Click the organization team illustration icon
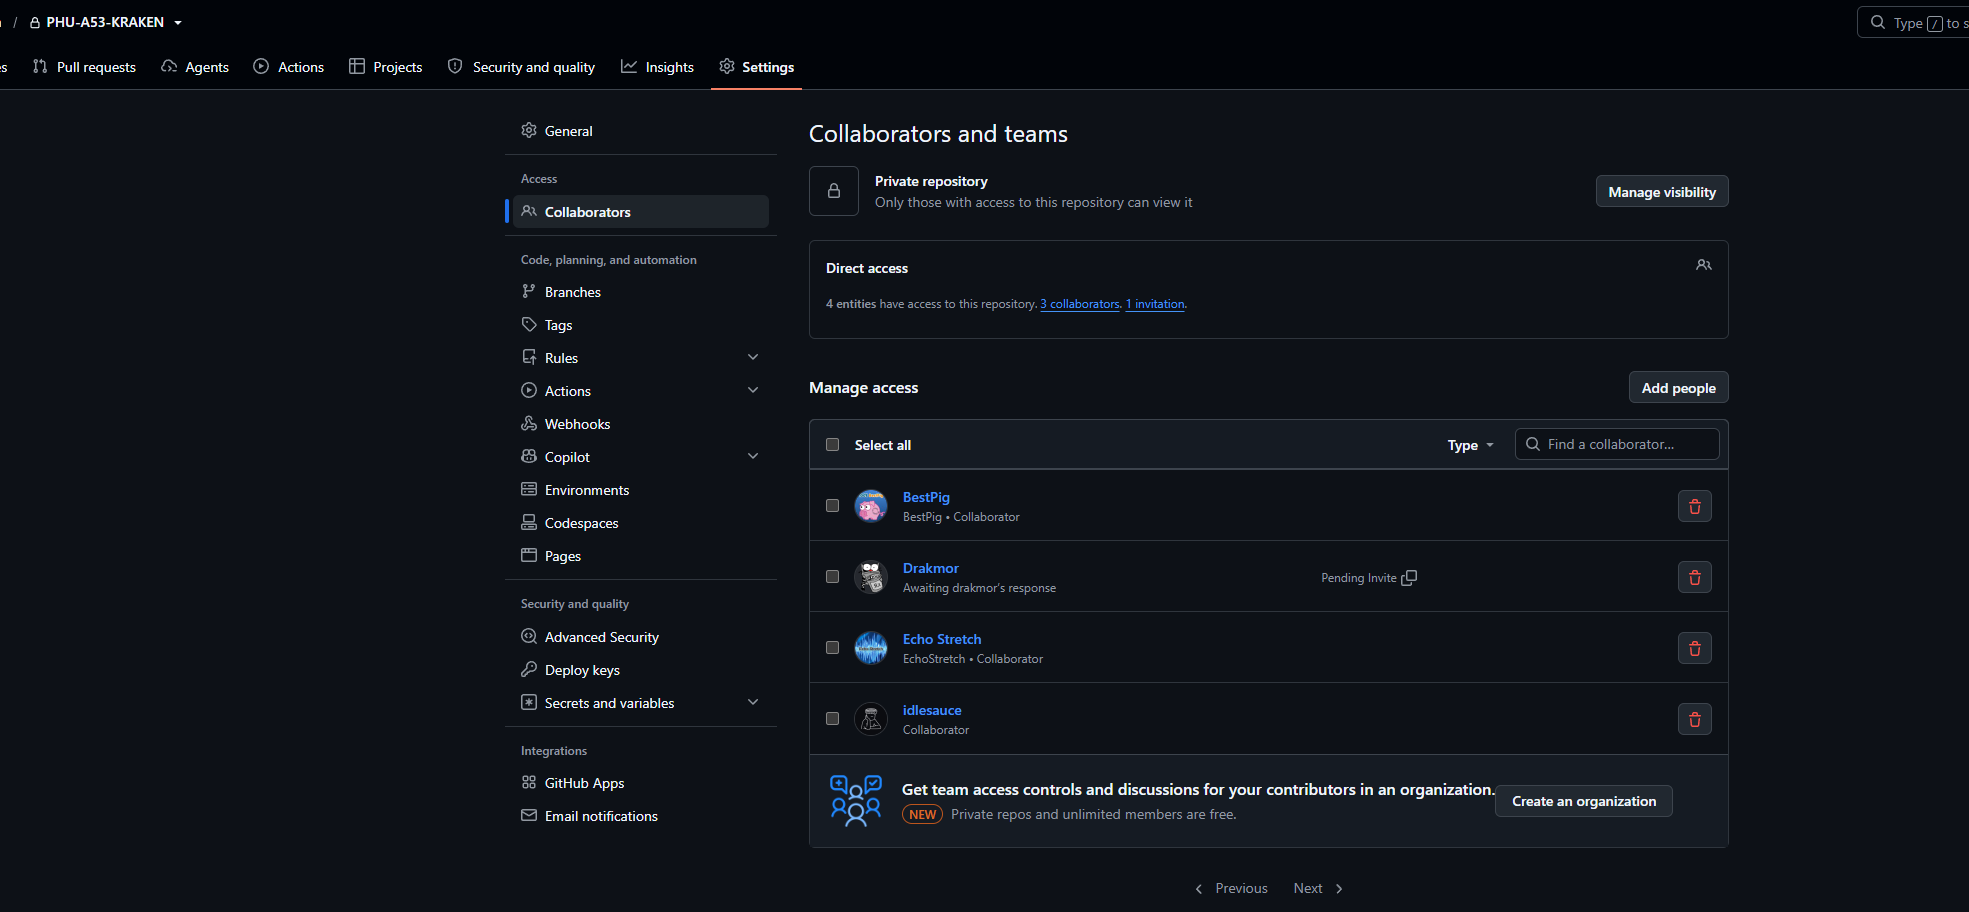This screenshot has width=1969, height=912. (x=856, y=801)
